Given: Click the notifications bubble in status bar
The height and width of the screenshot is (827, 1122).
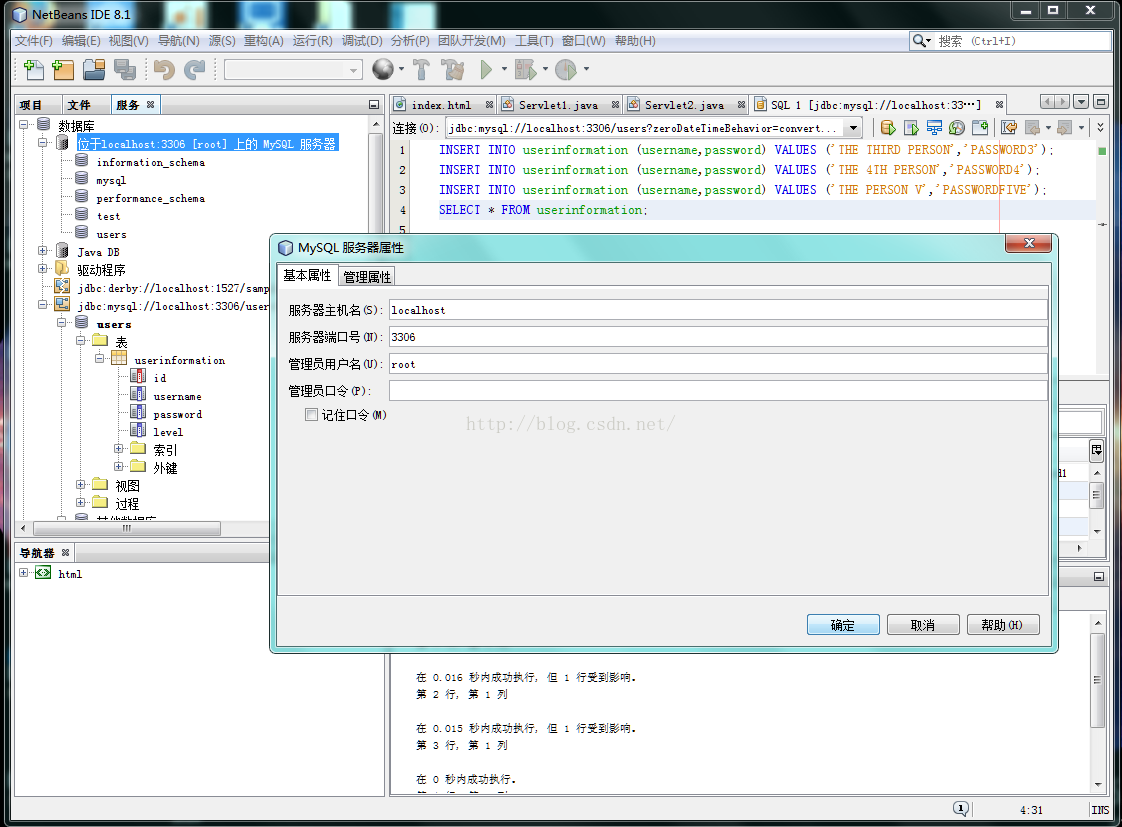Looking at the screenshot, I should click(961, 809).
